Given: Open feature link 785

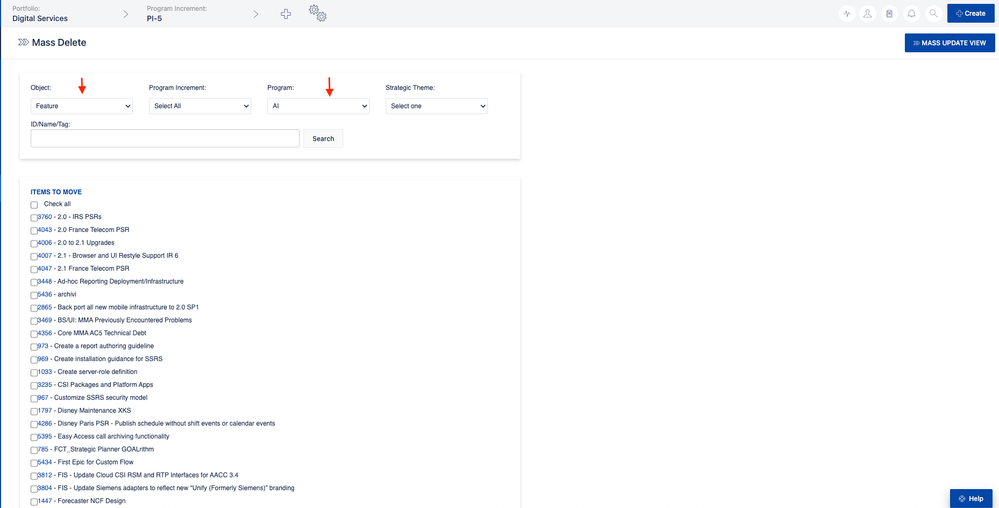Looking at the screenshot, I should point(43,449).
